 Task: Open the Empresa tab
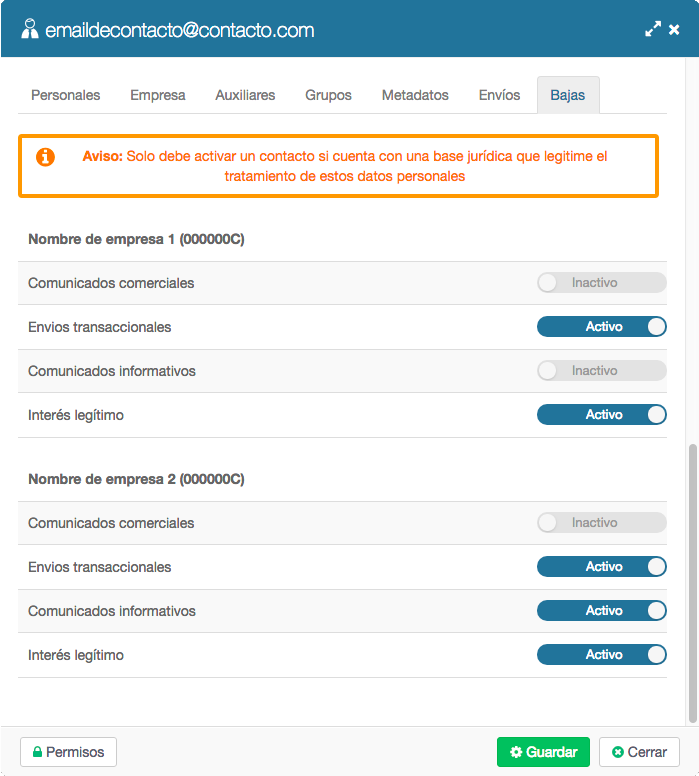tap(157, 95)
